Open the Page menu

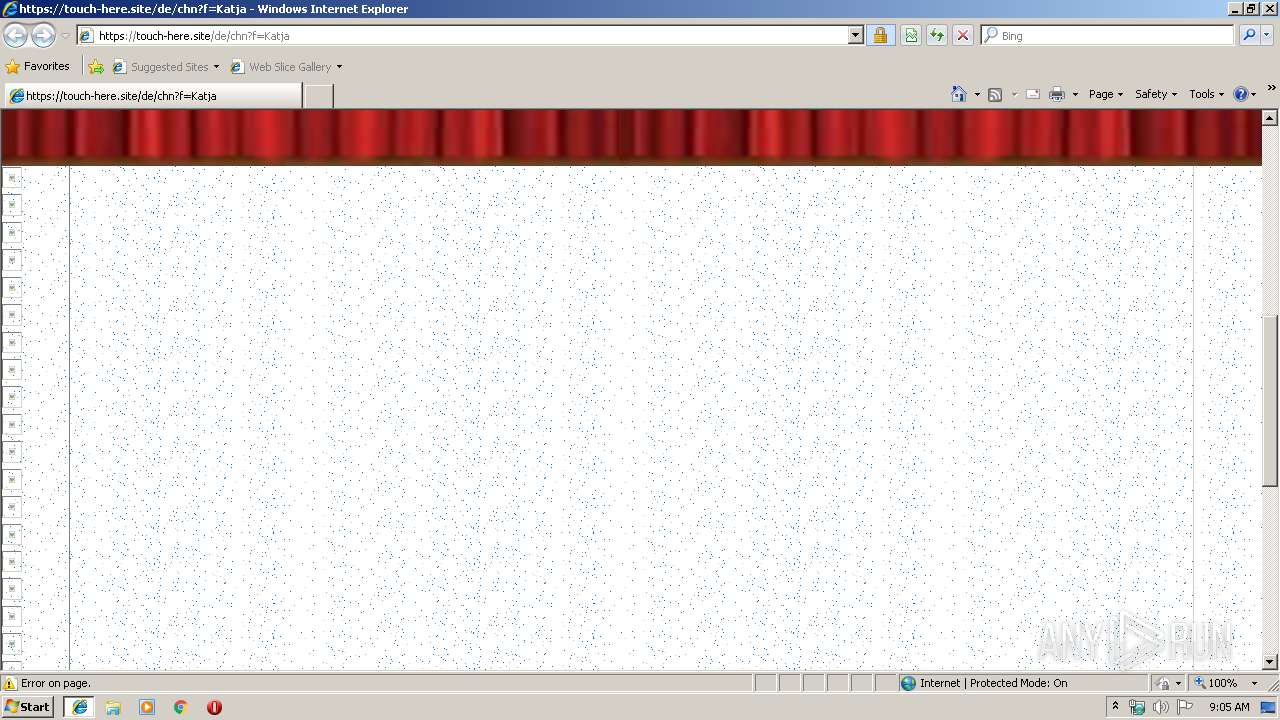pyautogui.click(x=1106, y=94)
